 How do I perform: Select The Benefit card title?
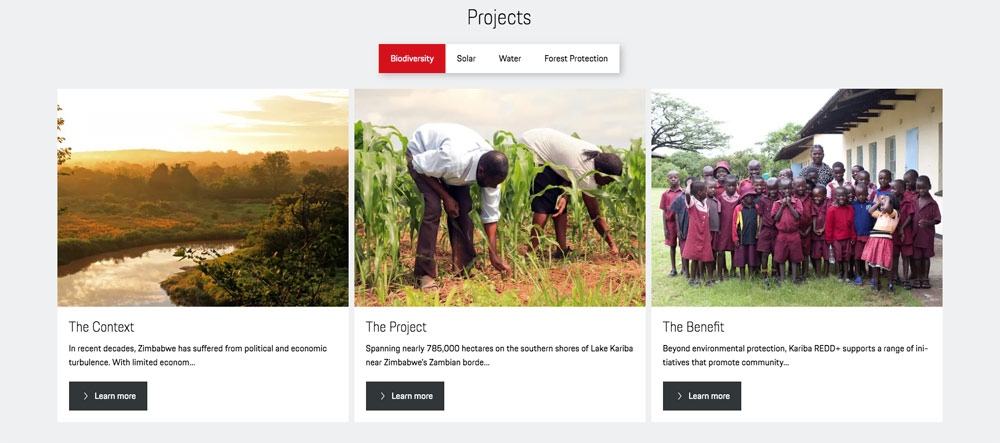pos(693,327)
